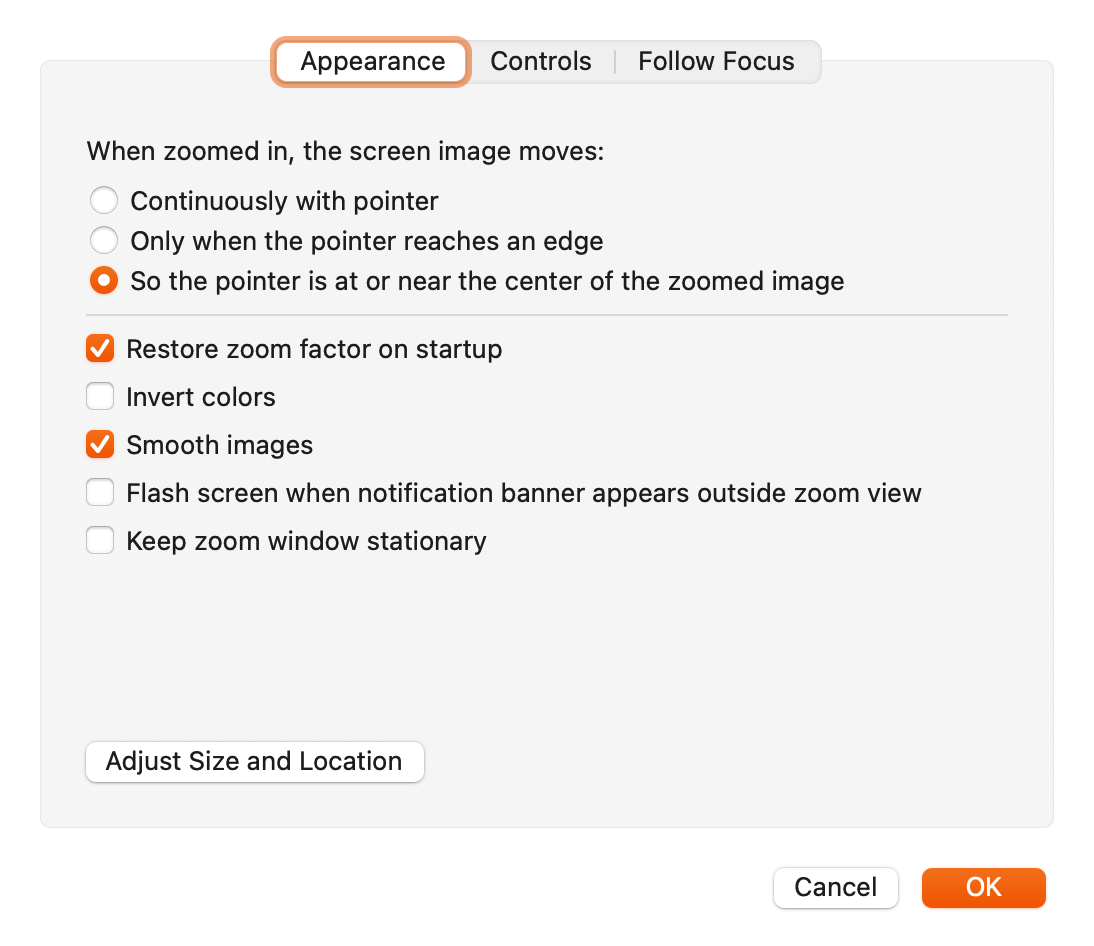Open Adjust Size and Location

pos(255,761)
